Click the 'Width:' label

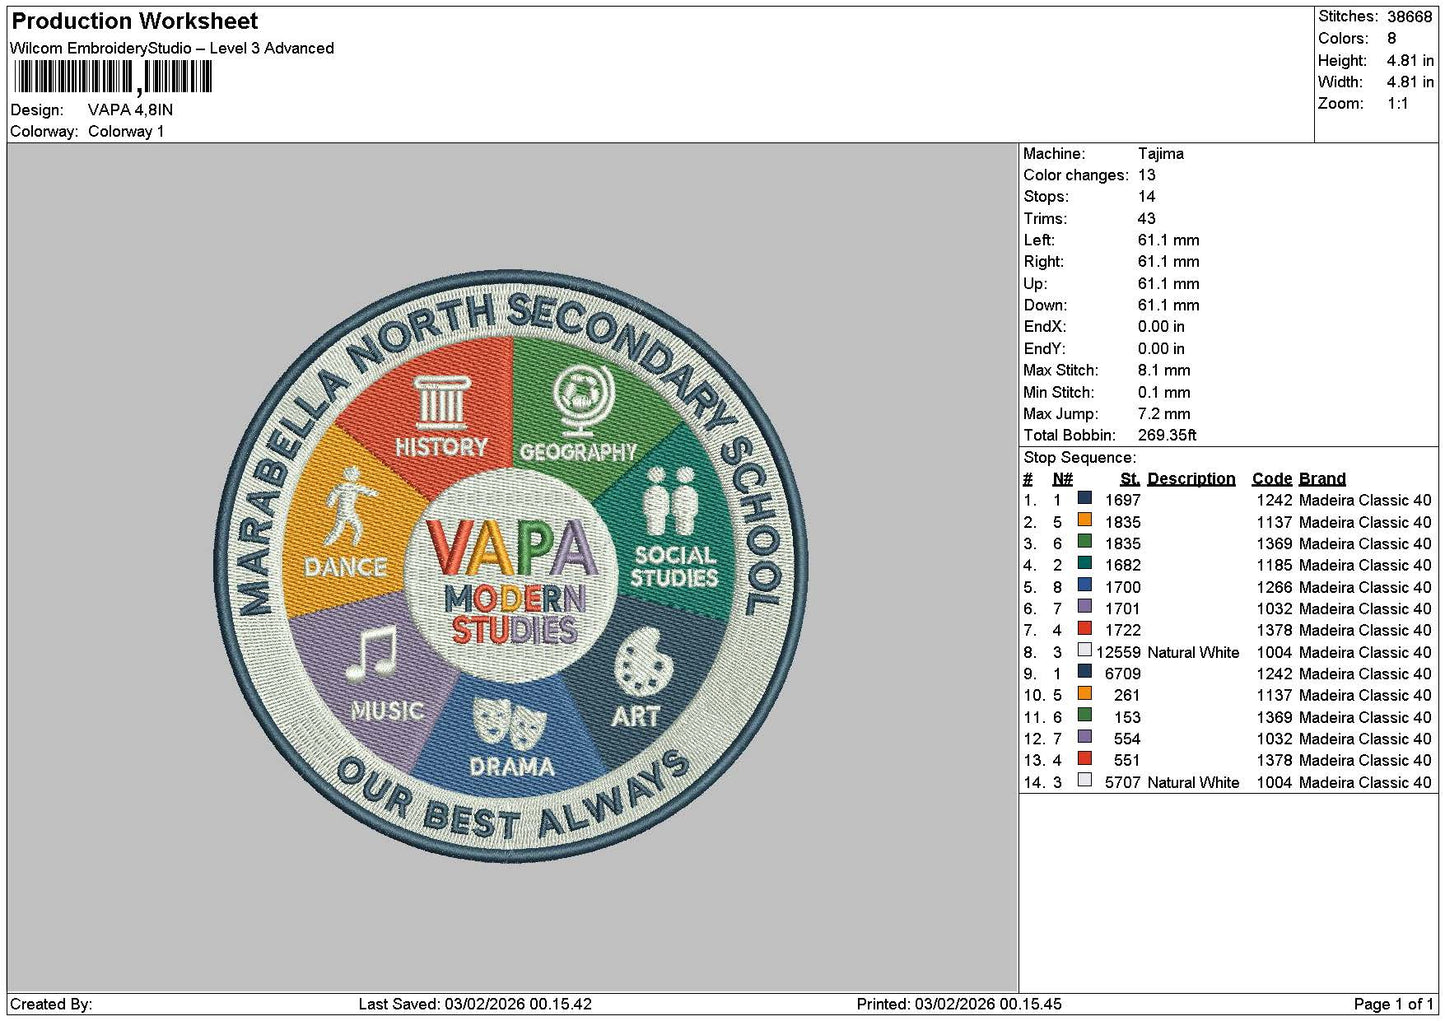click(1340, 82)
